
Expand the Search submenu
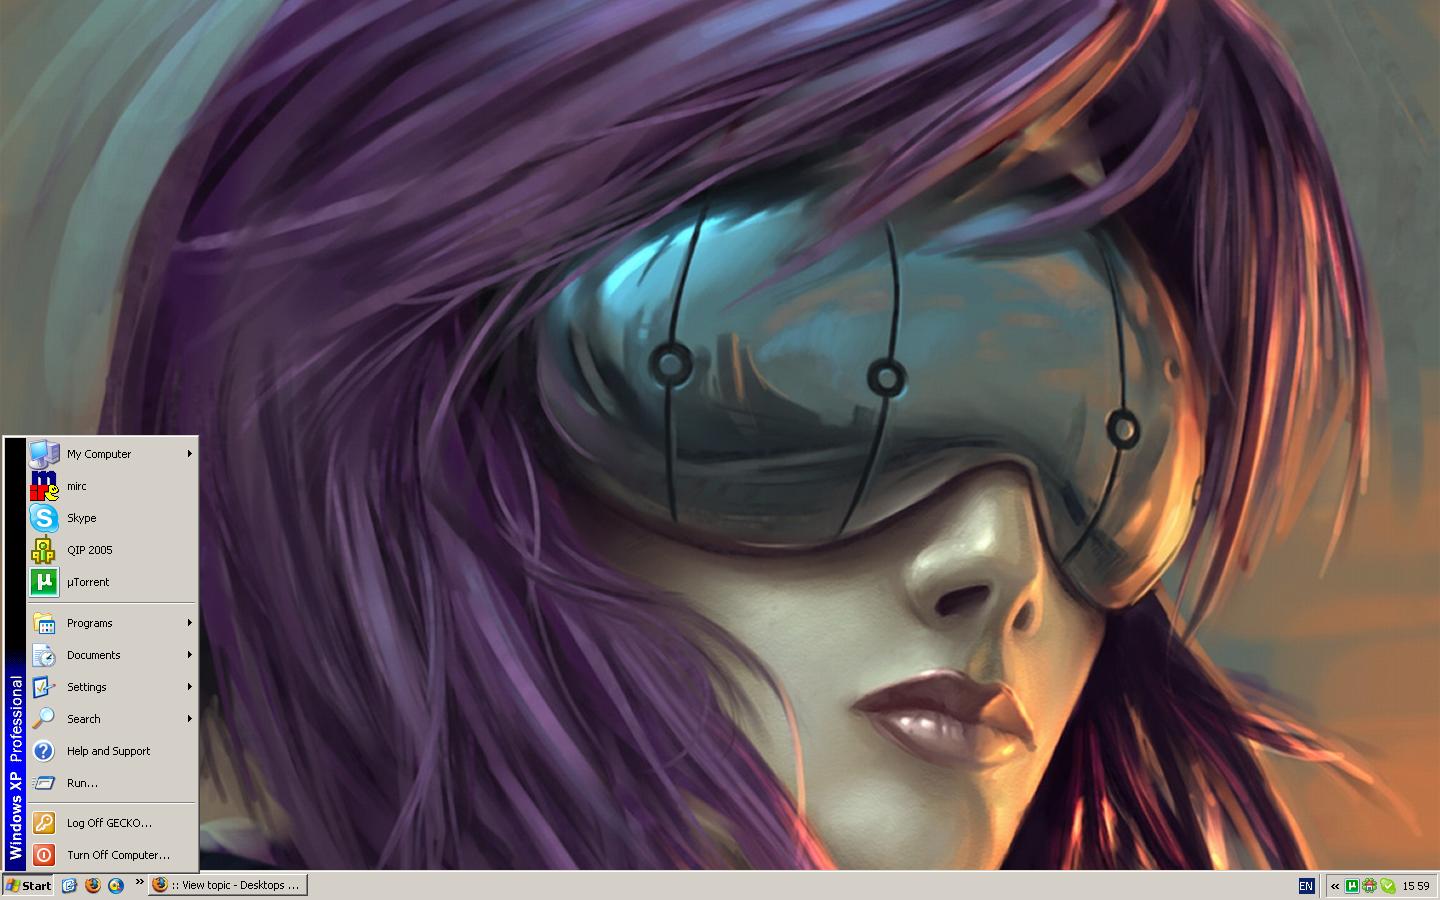[x=112, y=719]
